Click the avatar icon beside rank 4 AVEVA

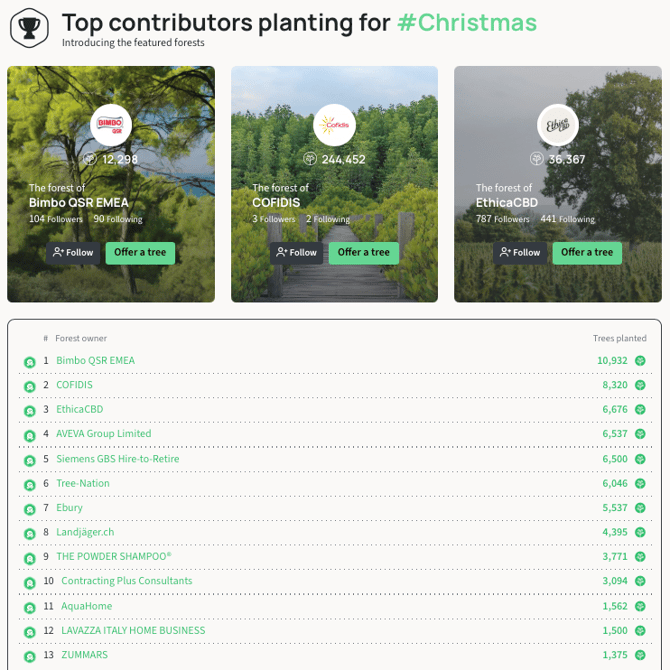[29, 436]
